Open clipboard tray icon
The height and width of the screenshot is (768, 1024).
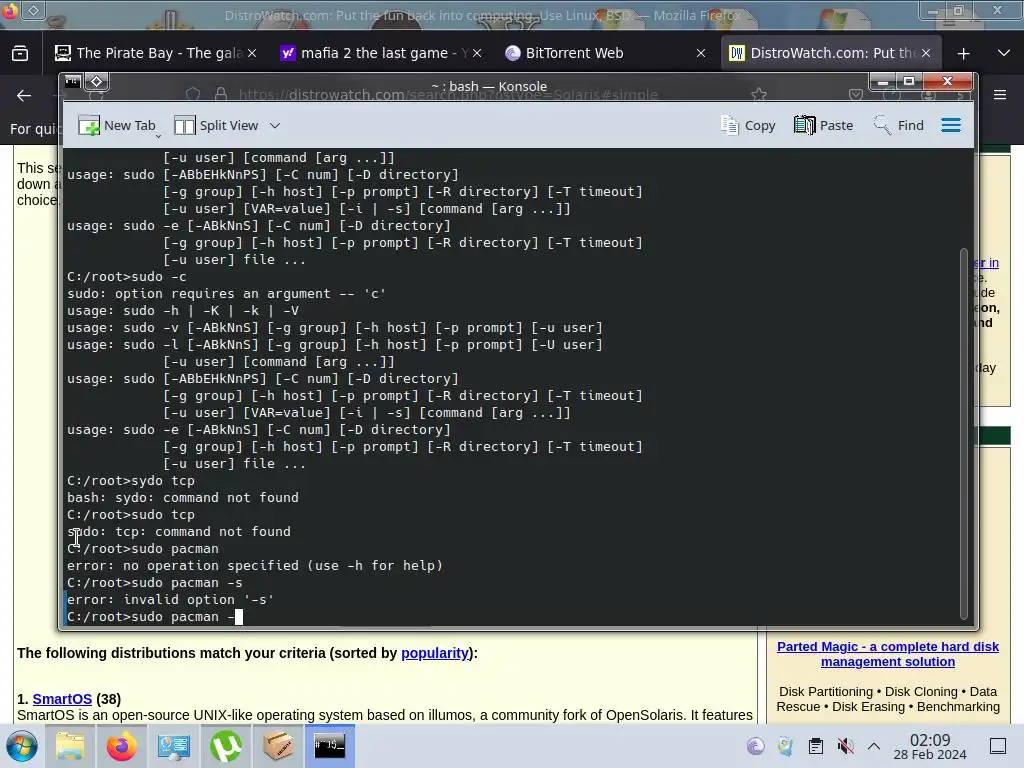[816, 746]
